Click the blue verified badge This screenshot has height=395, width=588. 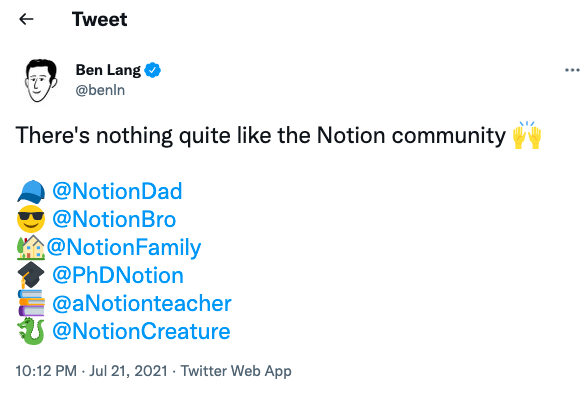tap(153, 70)
